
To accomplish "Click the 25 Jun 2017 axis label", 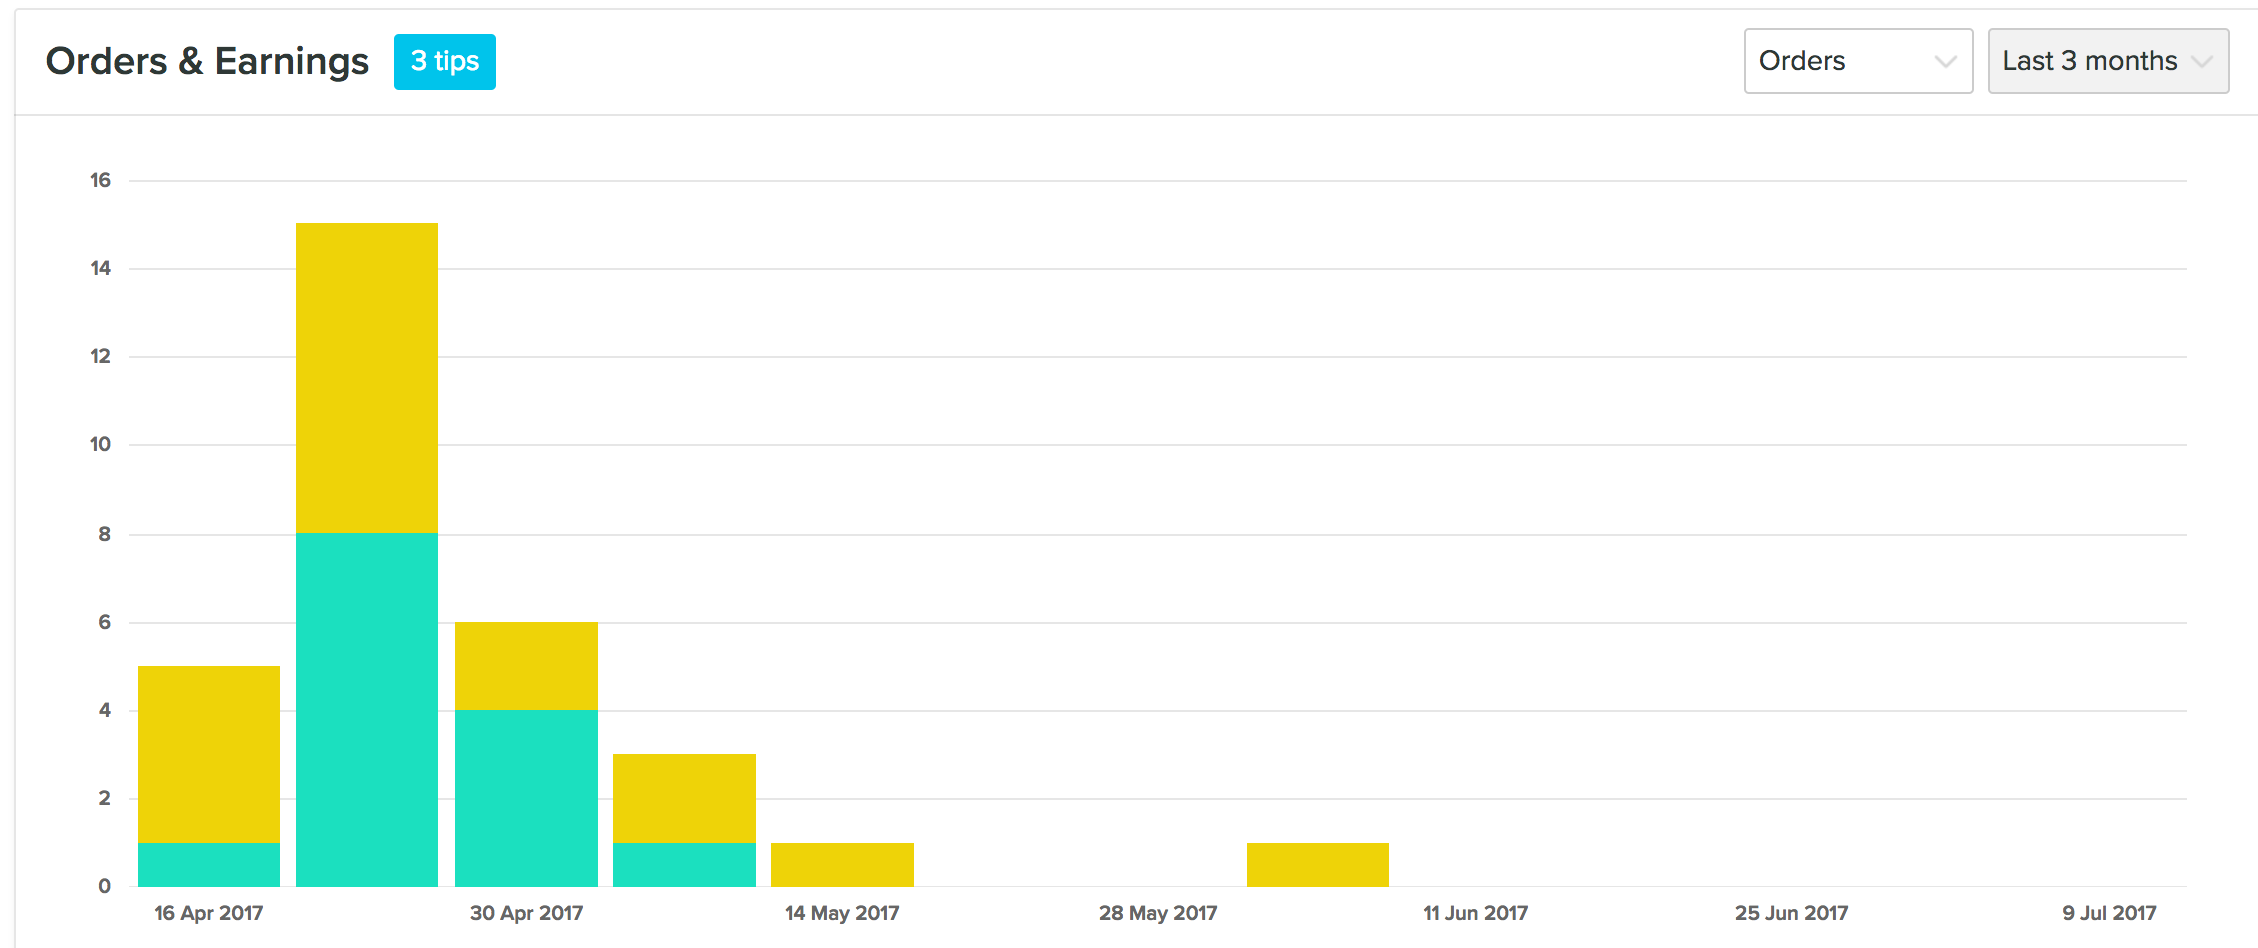I will point(1791,913).
